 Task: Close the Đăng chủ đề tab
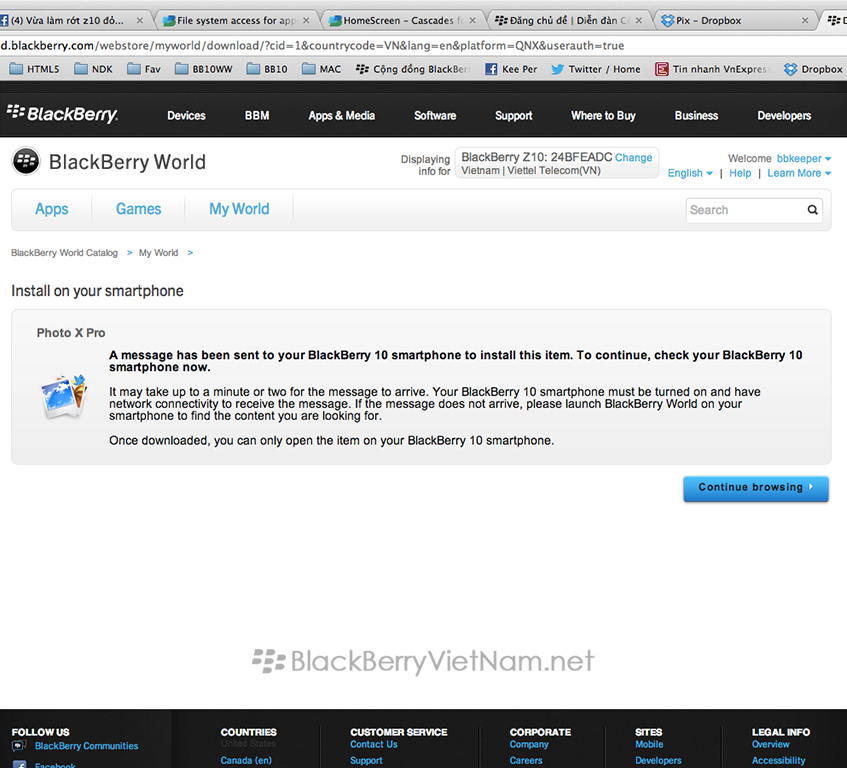[x=638, y=21]
